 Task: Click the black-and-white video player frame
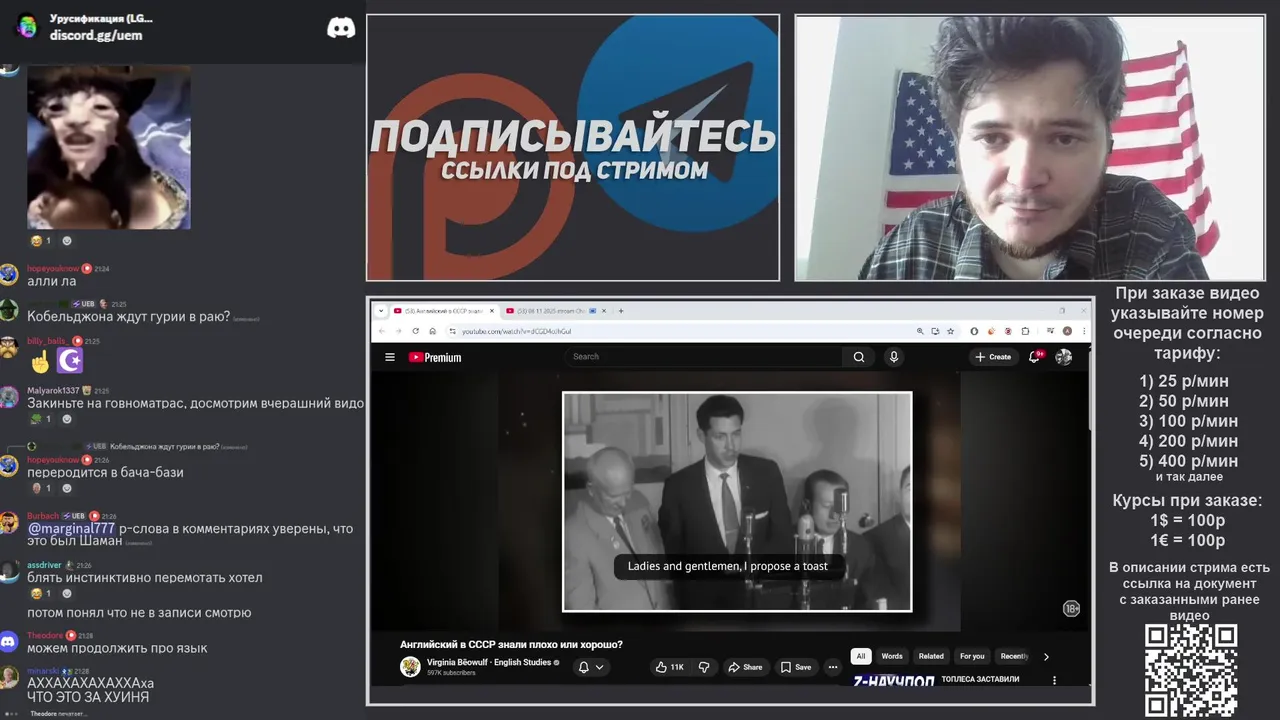click(x=737, y=501)
